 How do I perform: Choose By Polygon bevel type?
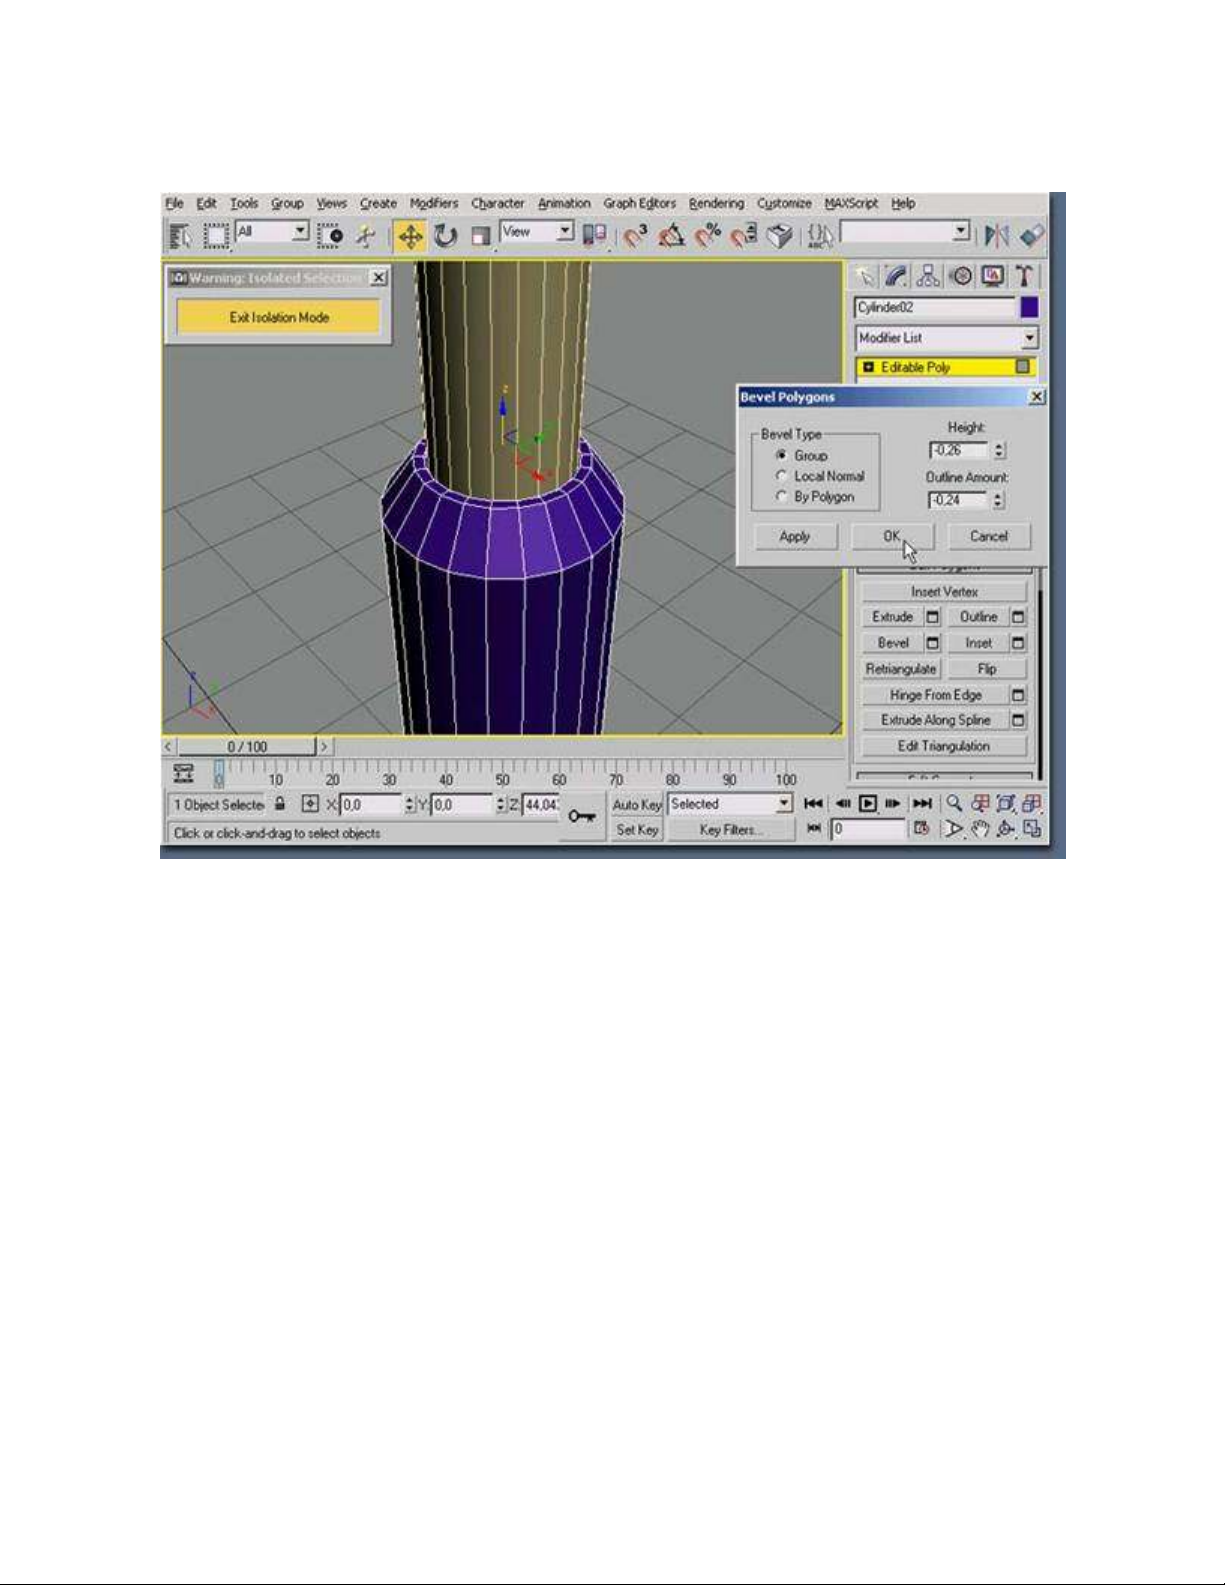coord(782,496)
